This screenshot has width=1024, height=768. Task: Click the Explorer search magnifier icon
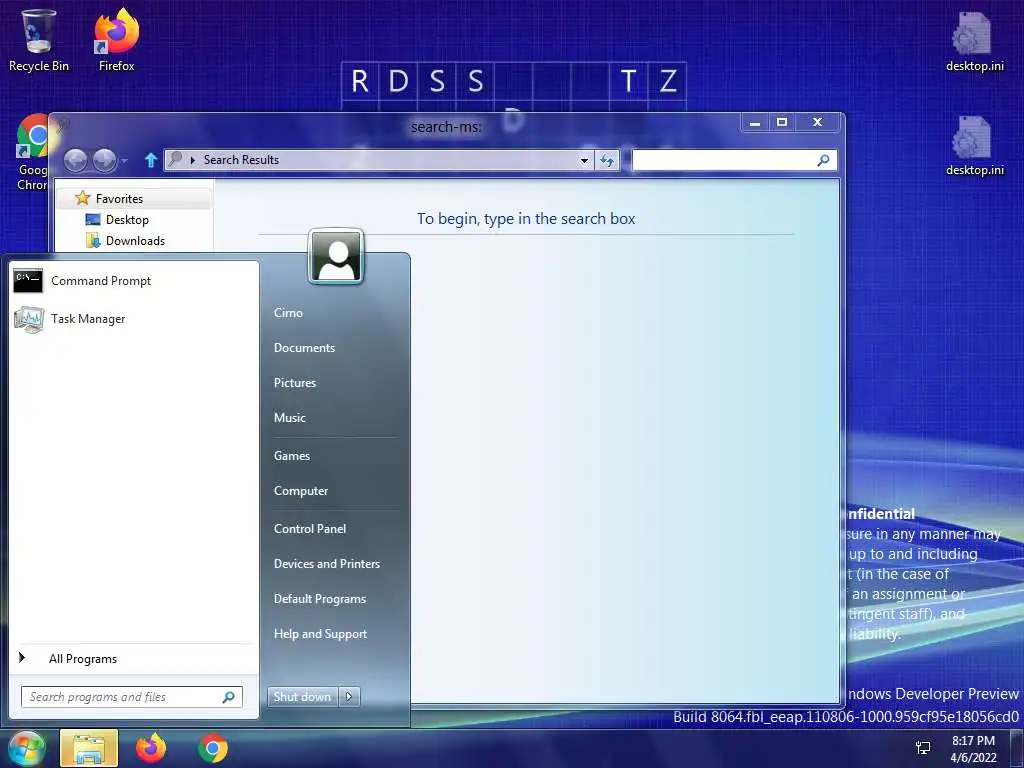pyautogui.click(x=824, y=160)
